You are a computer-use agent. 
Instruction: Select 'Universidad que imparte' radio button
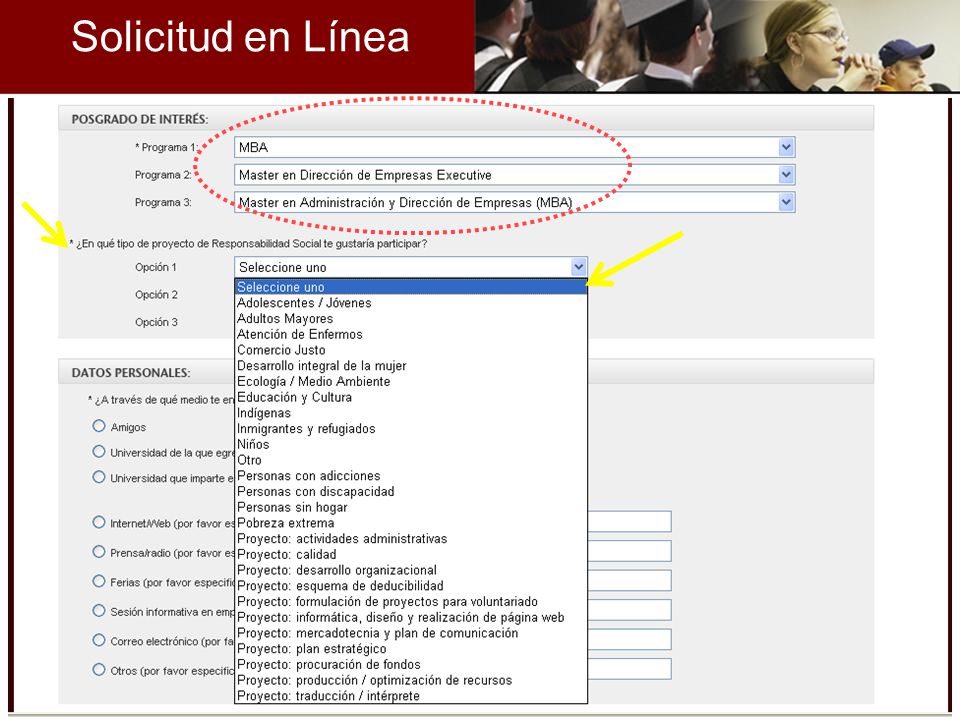coord(99,476)
